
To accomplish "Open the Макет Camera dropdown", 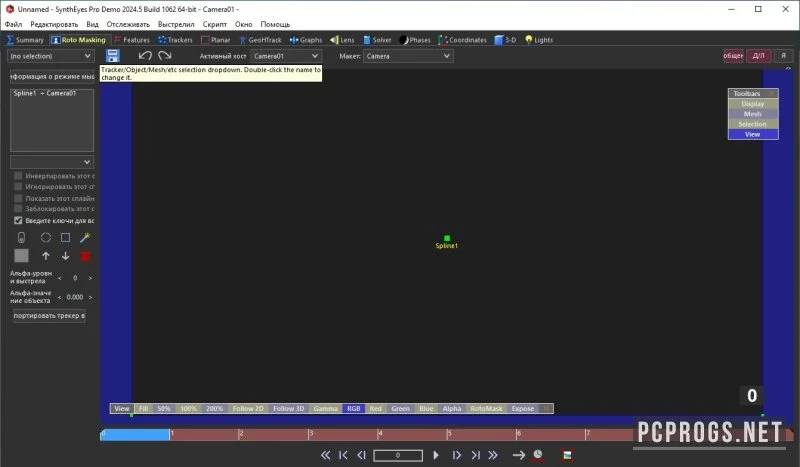I will coord(408,56).
